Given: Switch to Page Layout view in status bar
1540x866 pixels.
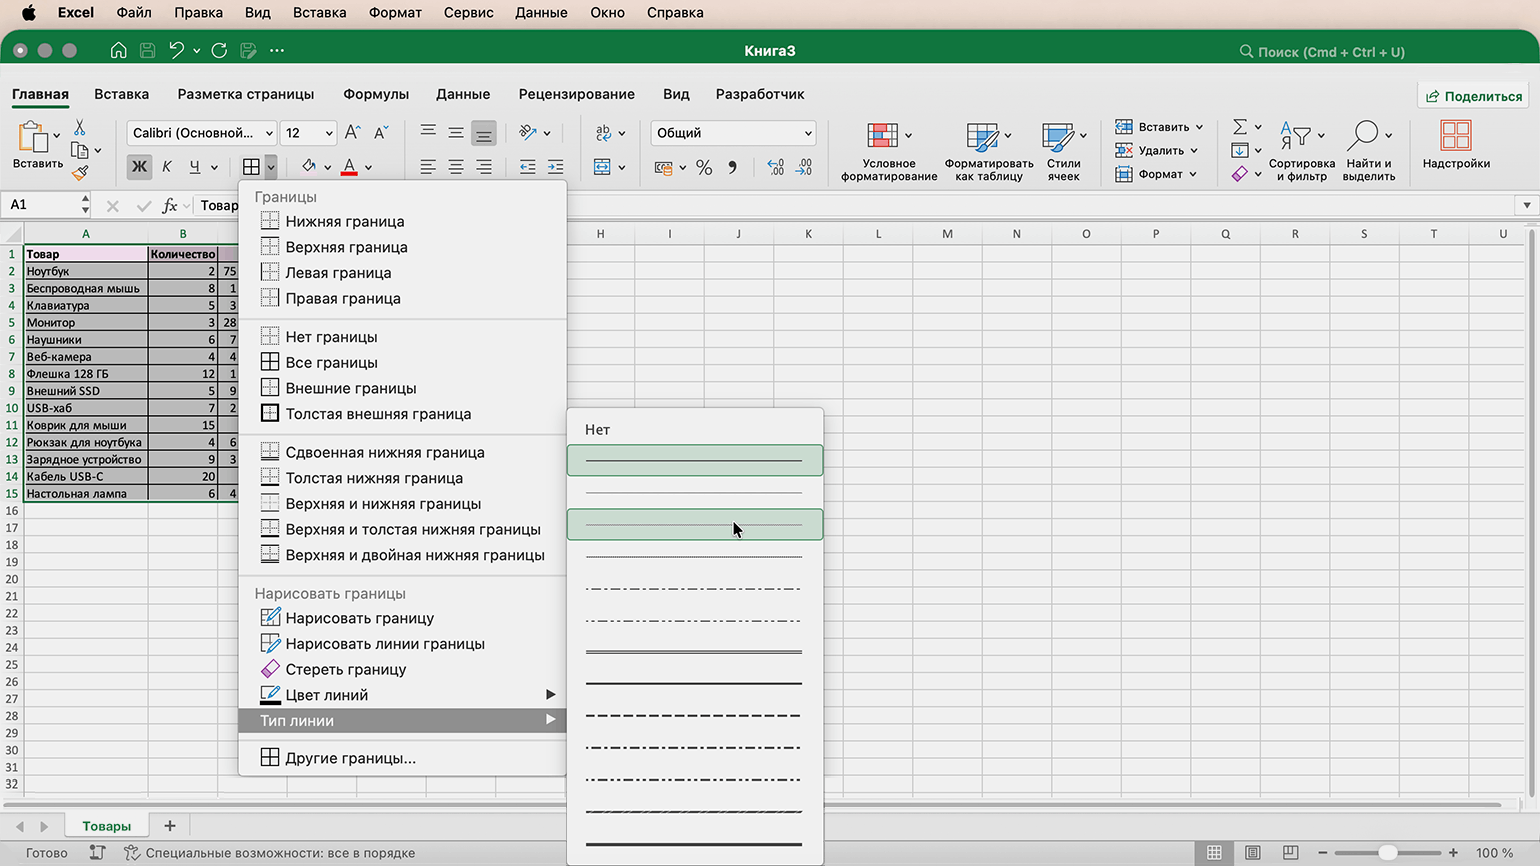Looking at the screenshot, I should click(1253, 853).
